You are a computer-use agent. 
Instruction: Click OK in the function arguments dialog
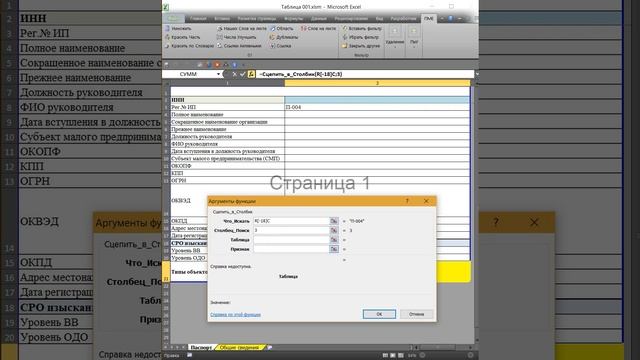tap(379, 314)
